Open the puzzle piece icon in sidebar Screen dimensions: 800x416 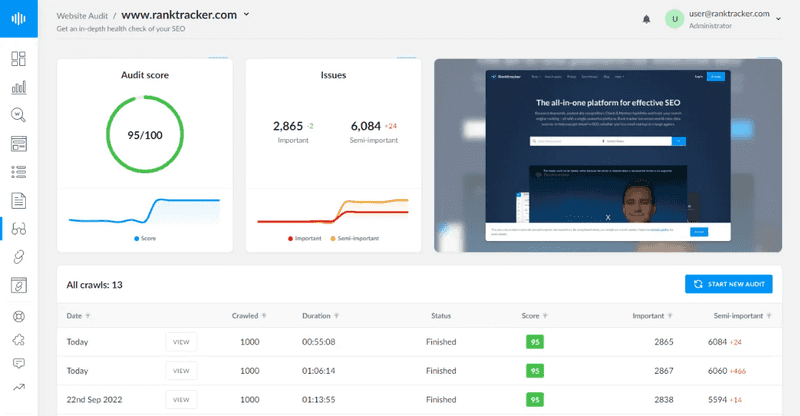tap(18, 340)
